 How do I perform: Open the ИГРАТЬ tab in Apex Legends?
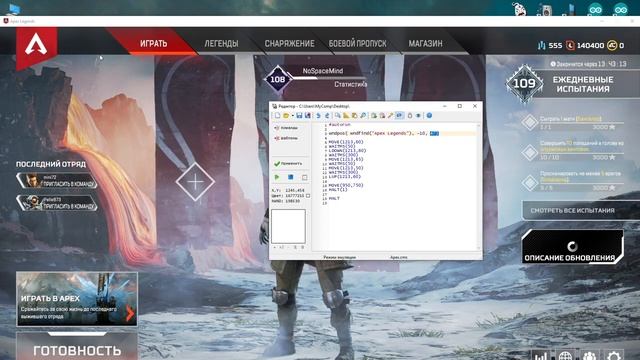coord(153,43)
